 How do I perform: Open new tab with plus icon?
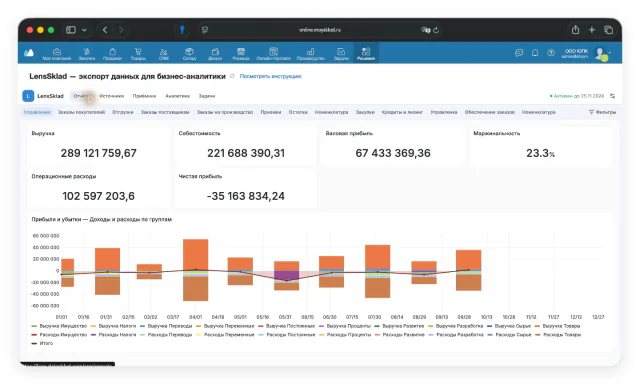click(x=591, y=30)
